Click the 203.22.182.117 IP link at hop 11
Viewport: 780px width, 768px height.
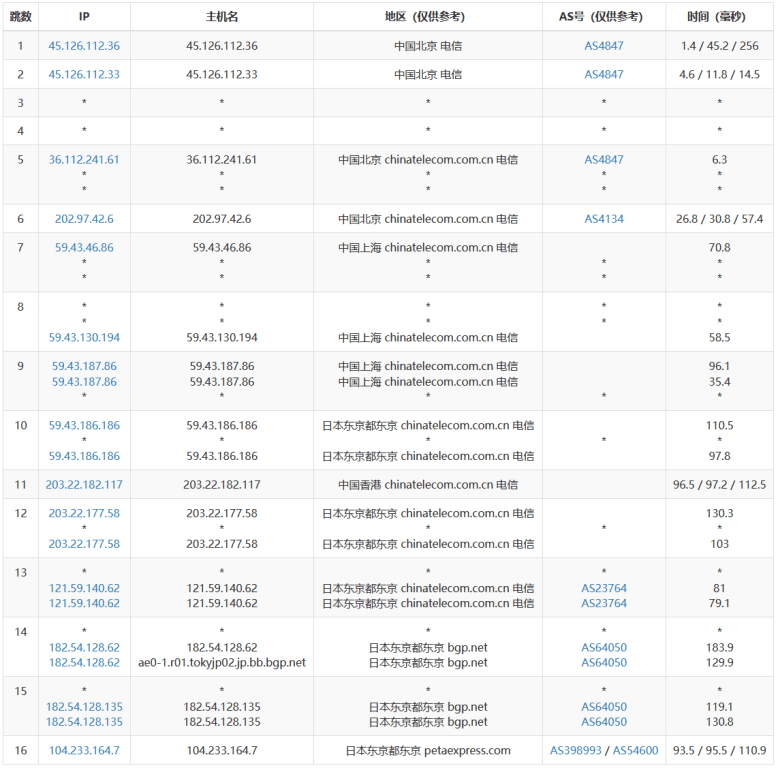(84, 485)
